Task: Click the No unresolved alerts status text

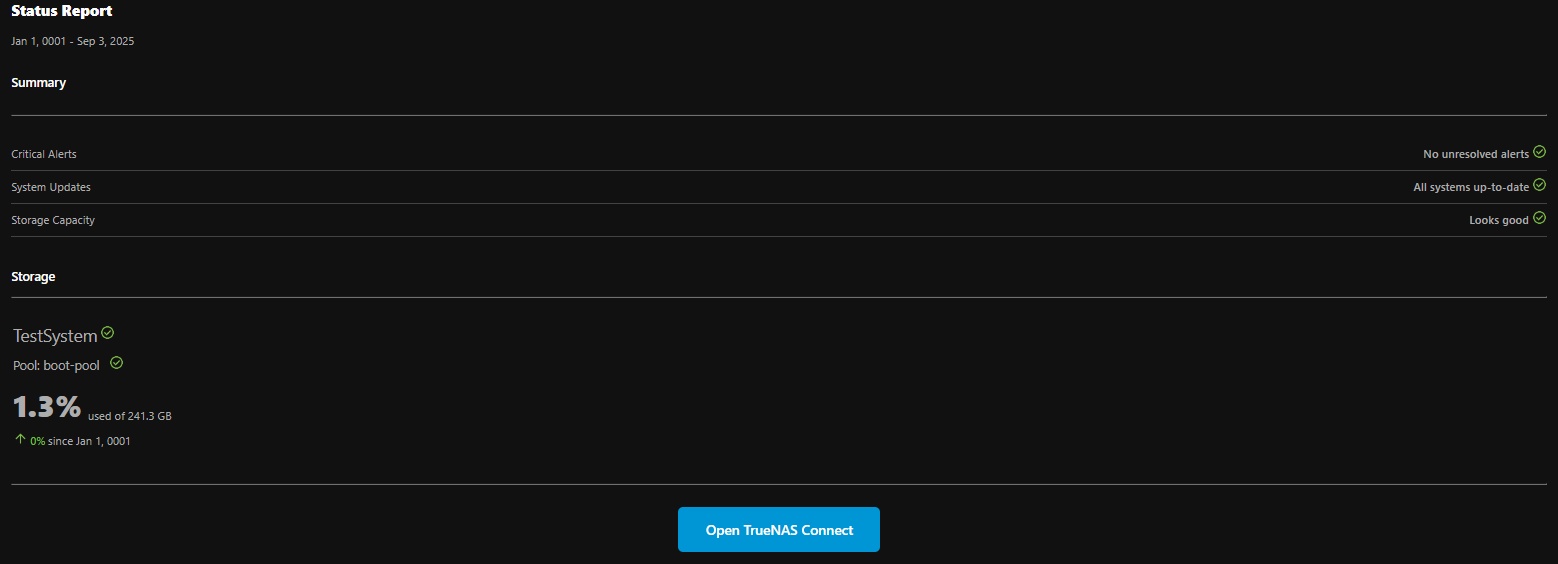Action: [x=1475, y=154]
